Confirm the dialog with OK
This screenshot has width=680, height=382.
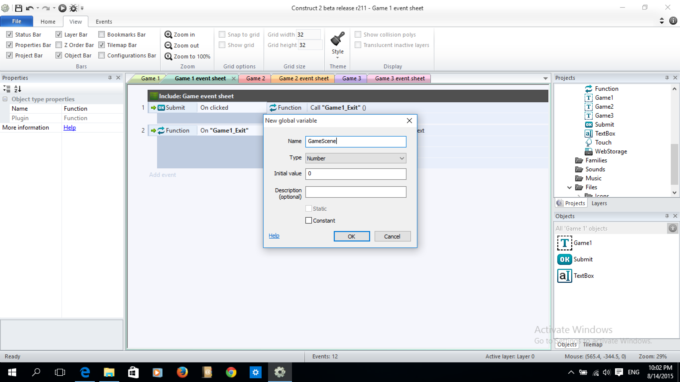(352, 236)
